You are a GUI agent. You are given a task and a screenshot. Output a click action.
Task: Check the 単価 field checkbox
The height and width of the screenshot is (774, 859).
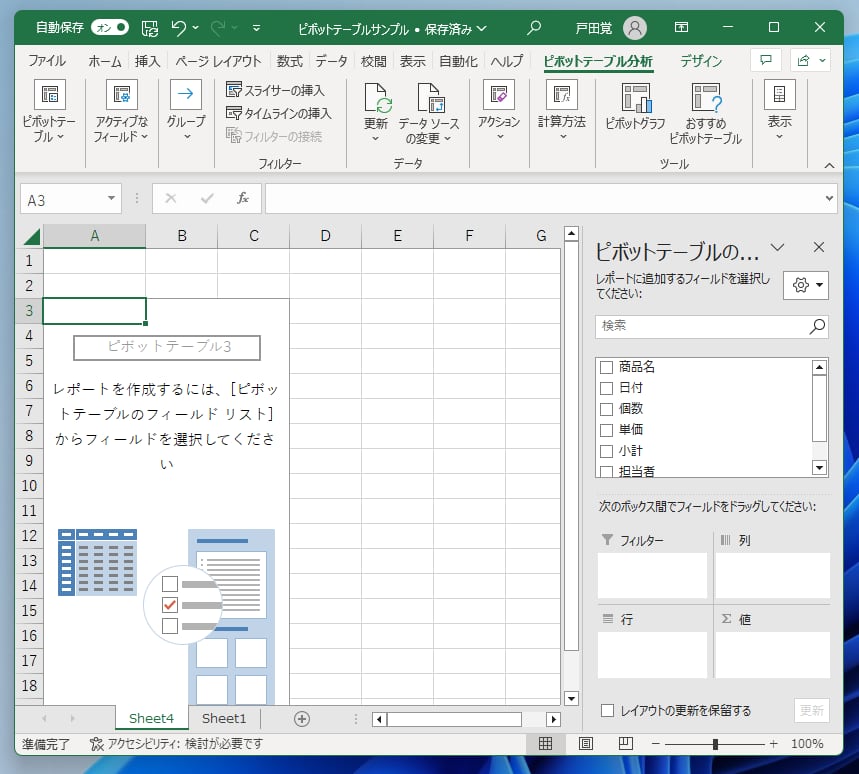pyautogui.click(x=606, y=429)
